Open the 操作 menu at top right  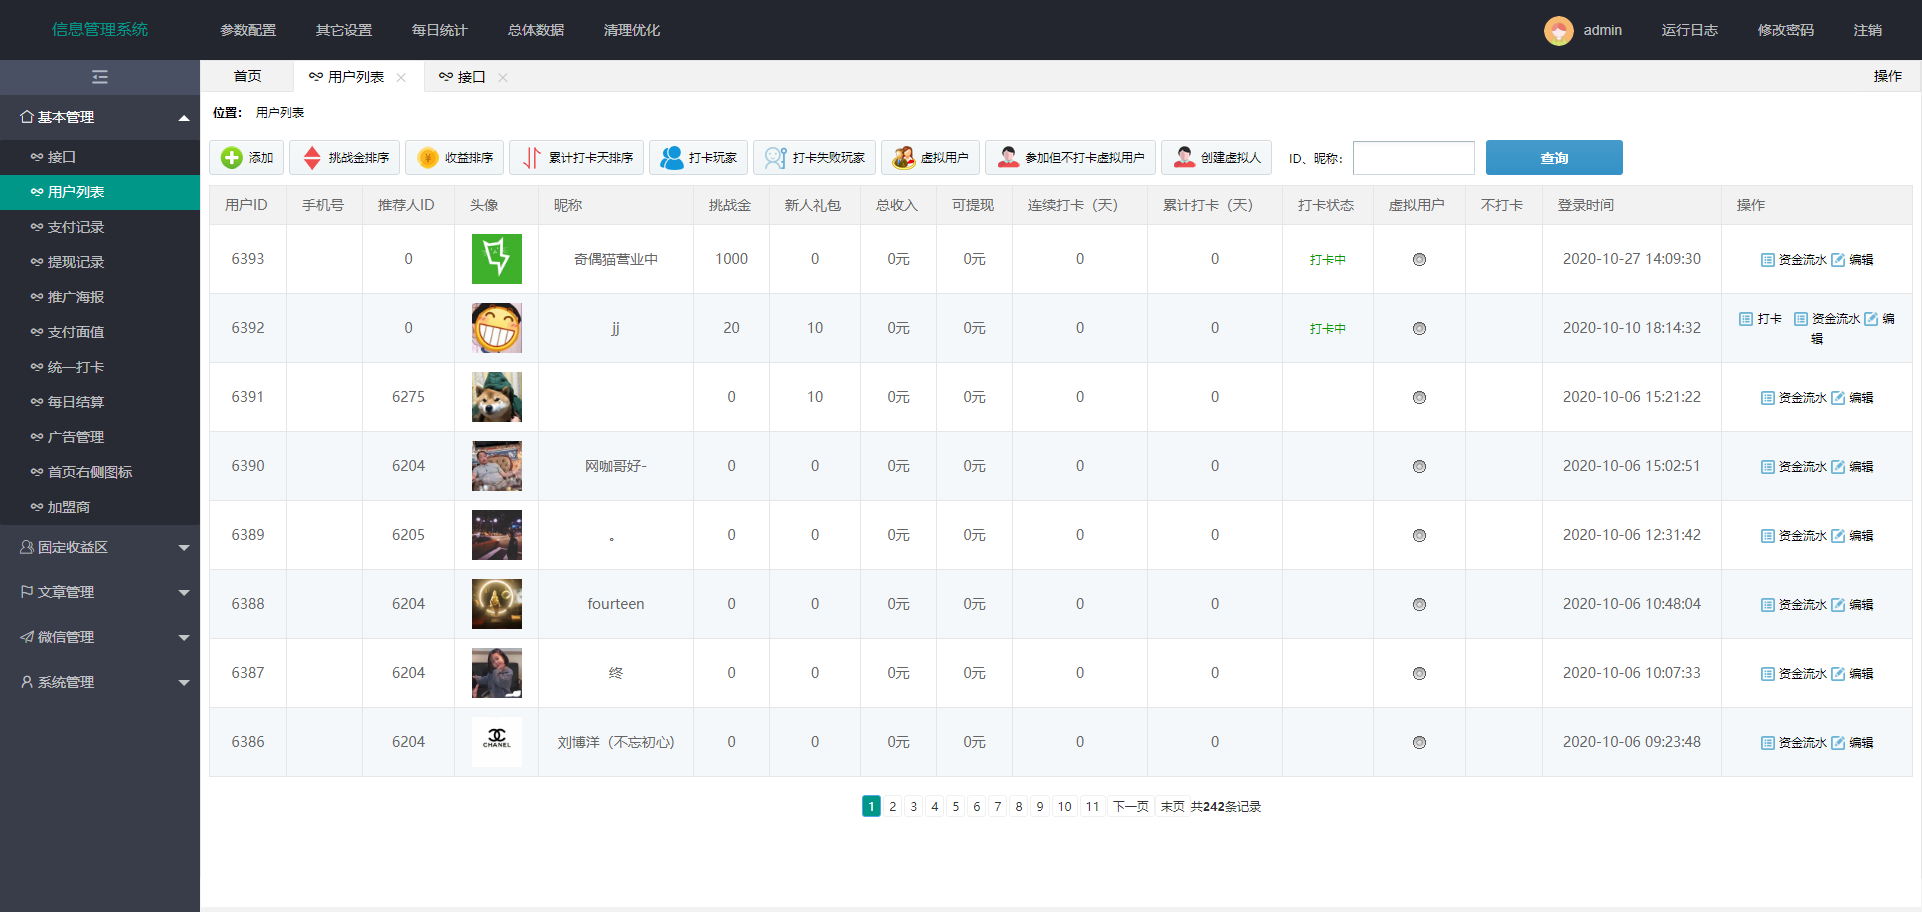(1888, 76)
